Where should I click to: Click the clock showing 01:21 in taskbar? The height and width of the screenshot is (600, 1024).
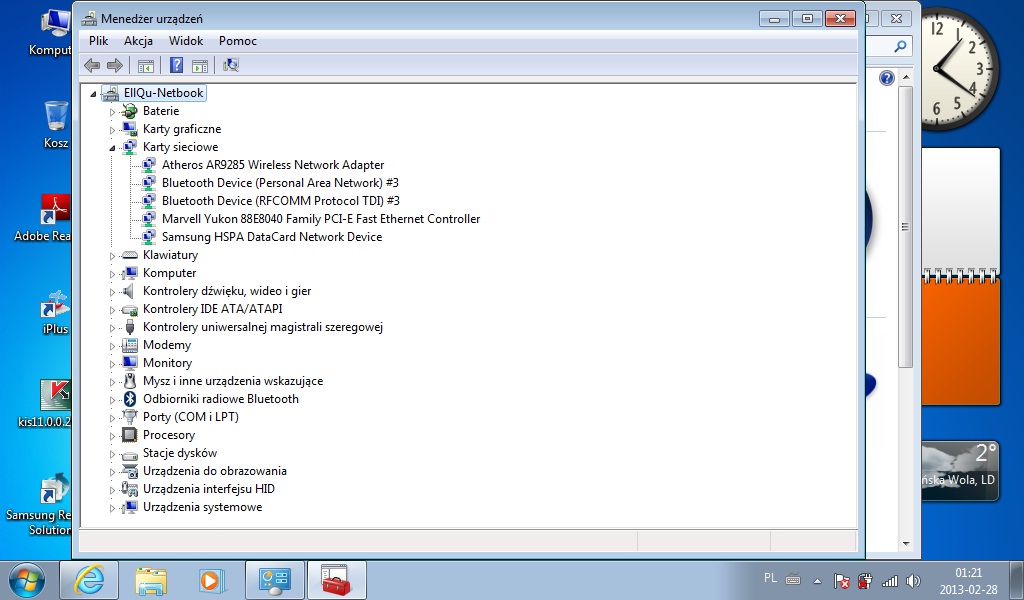(968, 580)
